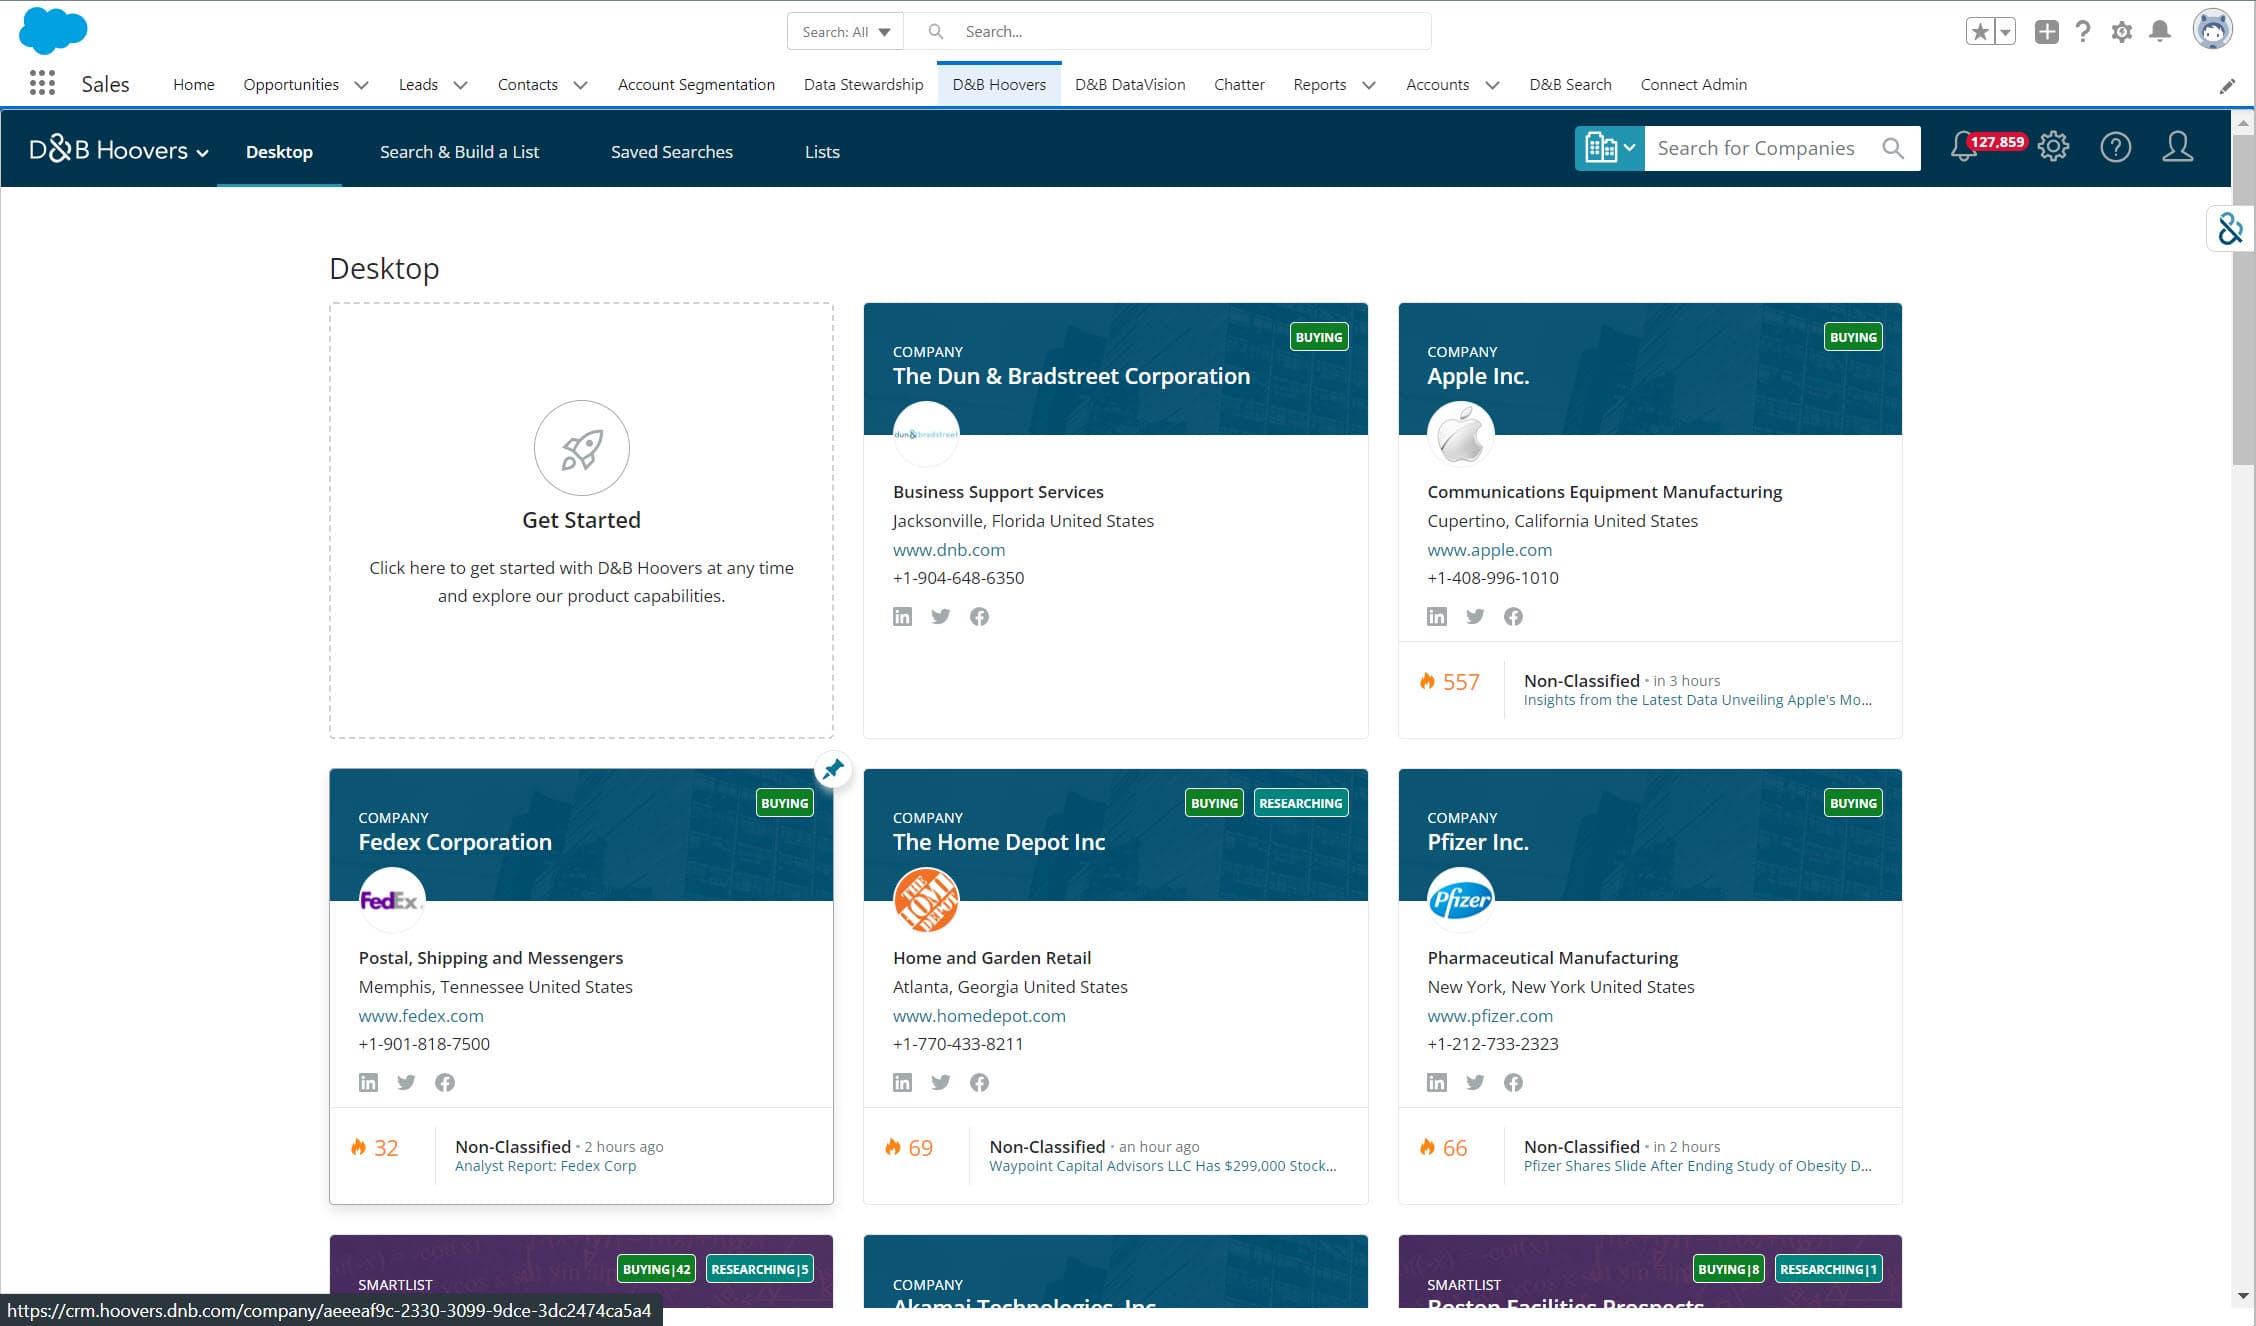Expand the Opportunities nav dropdown chevron
The image size is (2256, 1326).
361,85
